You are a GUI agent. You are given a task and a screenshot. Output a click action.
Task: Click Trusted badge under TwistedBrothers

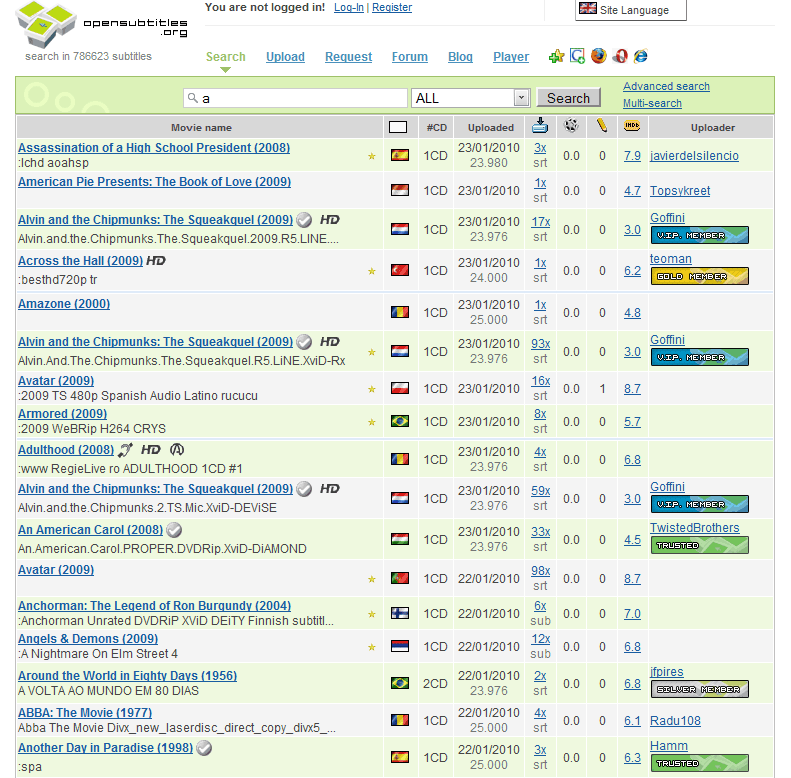[700, 545]
